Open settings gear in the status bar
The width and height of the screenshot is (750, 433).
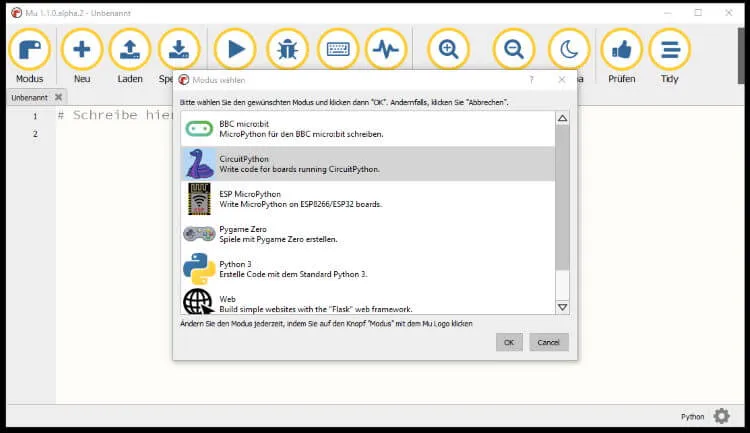pyautogui.click(x=722, y=417)
